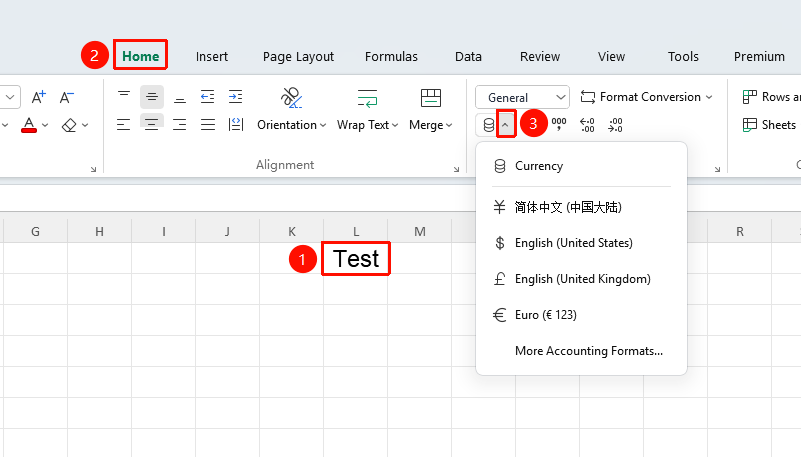Click the Merge cells icon
The height and width of the screenshot is (457, 801).
431,98
